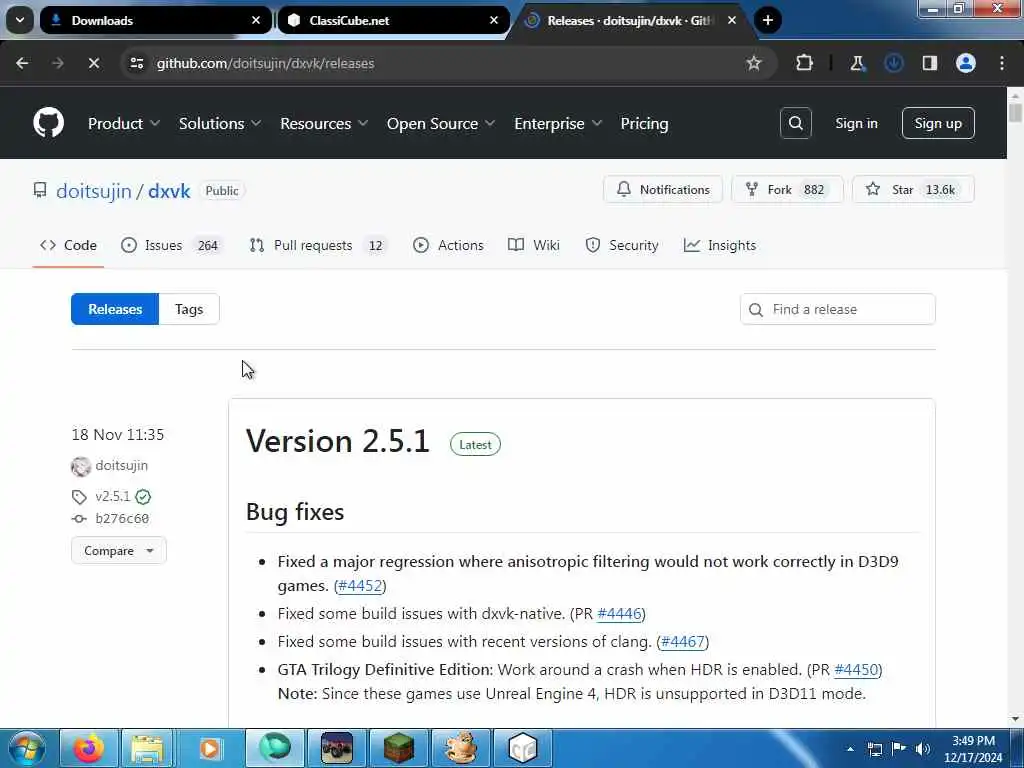Go back to the previous page
The height and width of the screenshot is (768, 1024).
click(22, 63)
